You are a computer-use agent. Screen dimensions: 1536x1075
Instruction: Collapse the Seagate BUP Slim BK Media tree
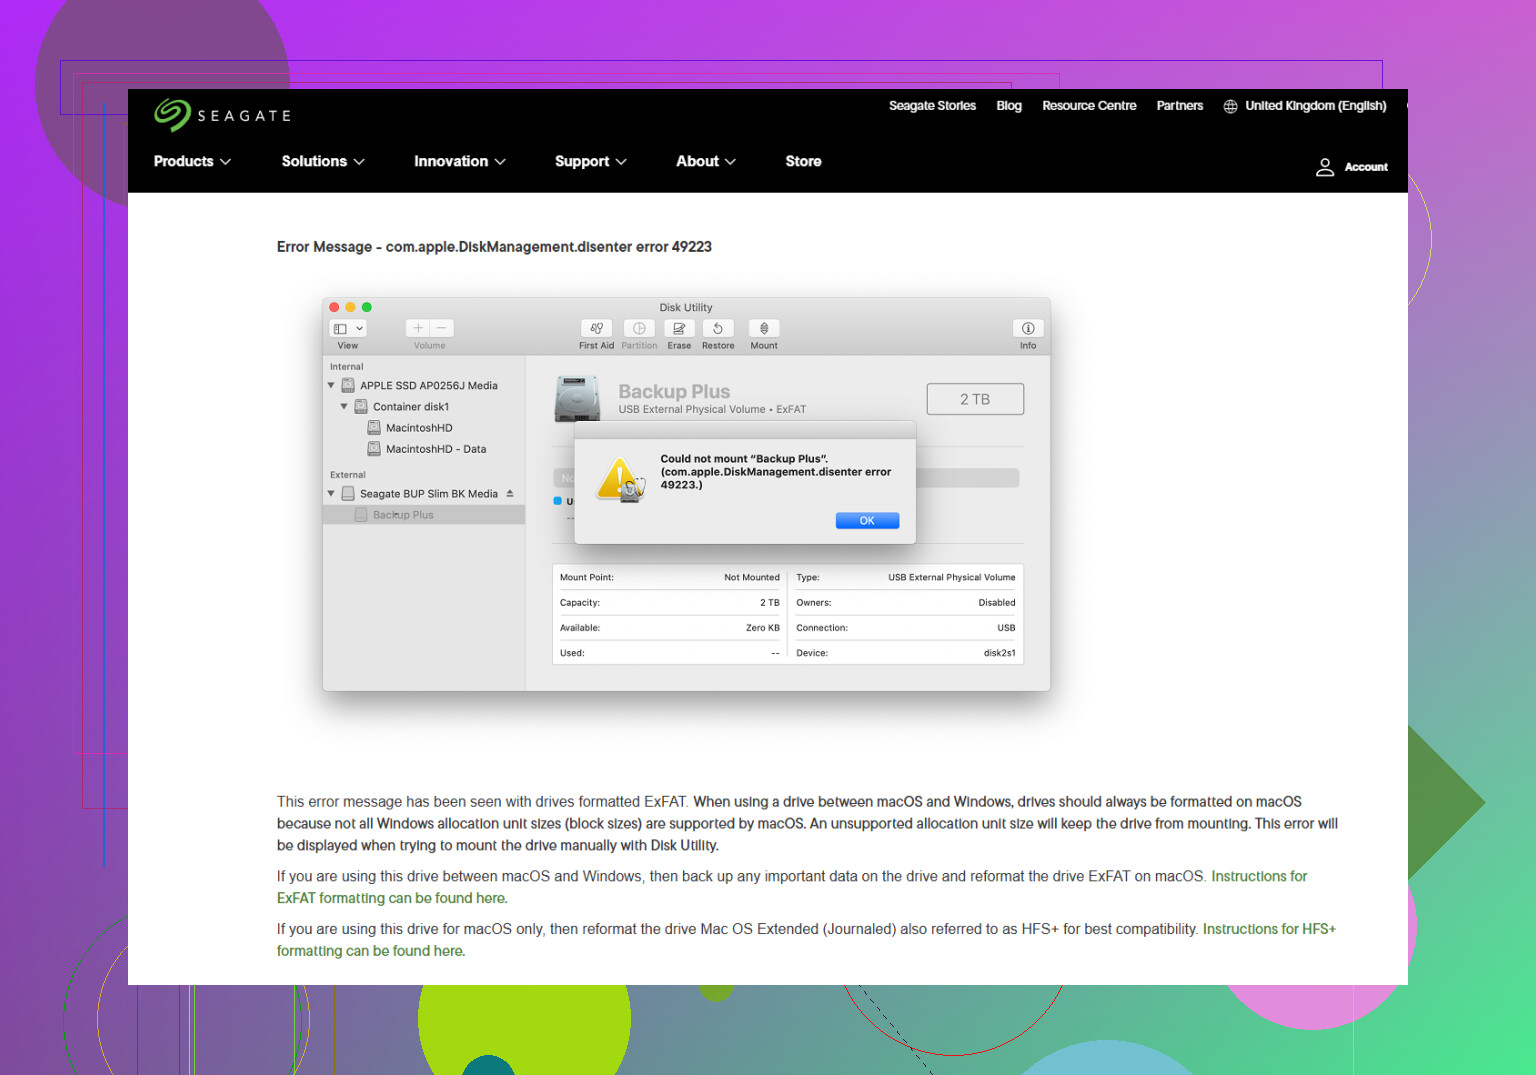pyautogui.click(x=331, y=493)
